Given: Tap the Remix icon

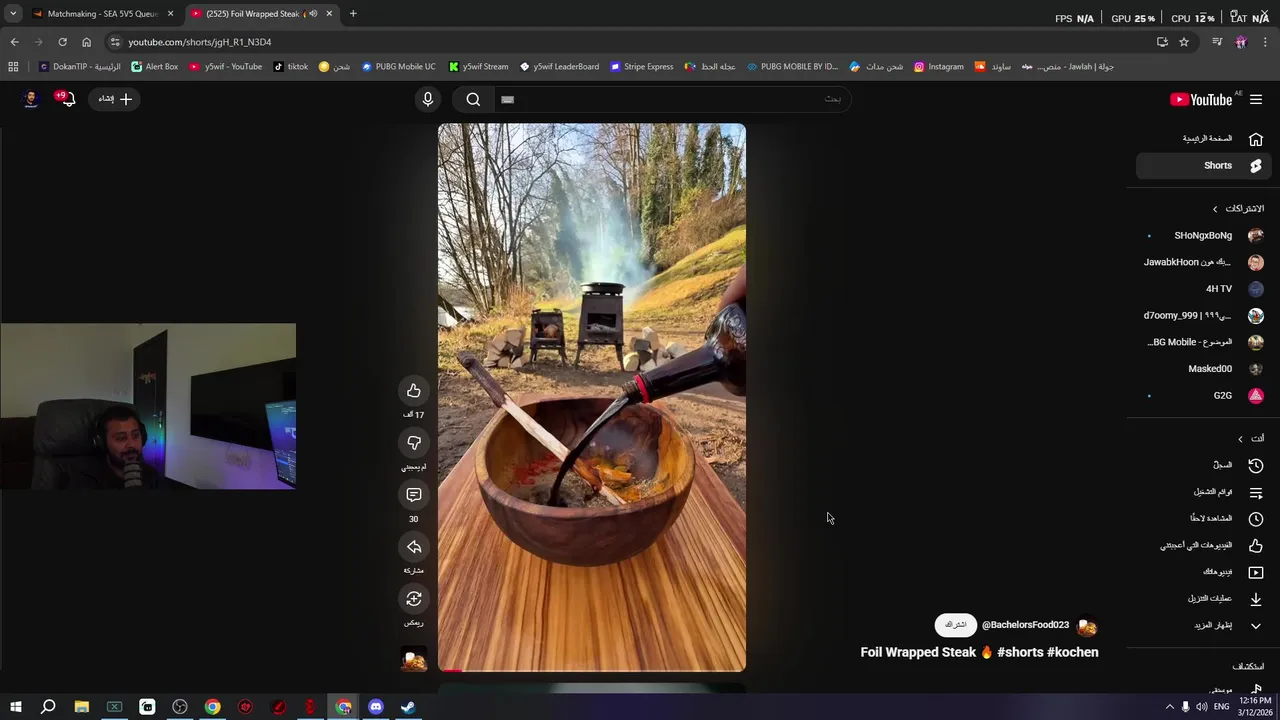Looking at the screenshot, I should click(x=414, y=599).
